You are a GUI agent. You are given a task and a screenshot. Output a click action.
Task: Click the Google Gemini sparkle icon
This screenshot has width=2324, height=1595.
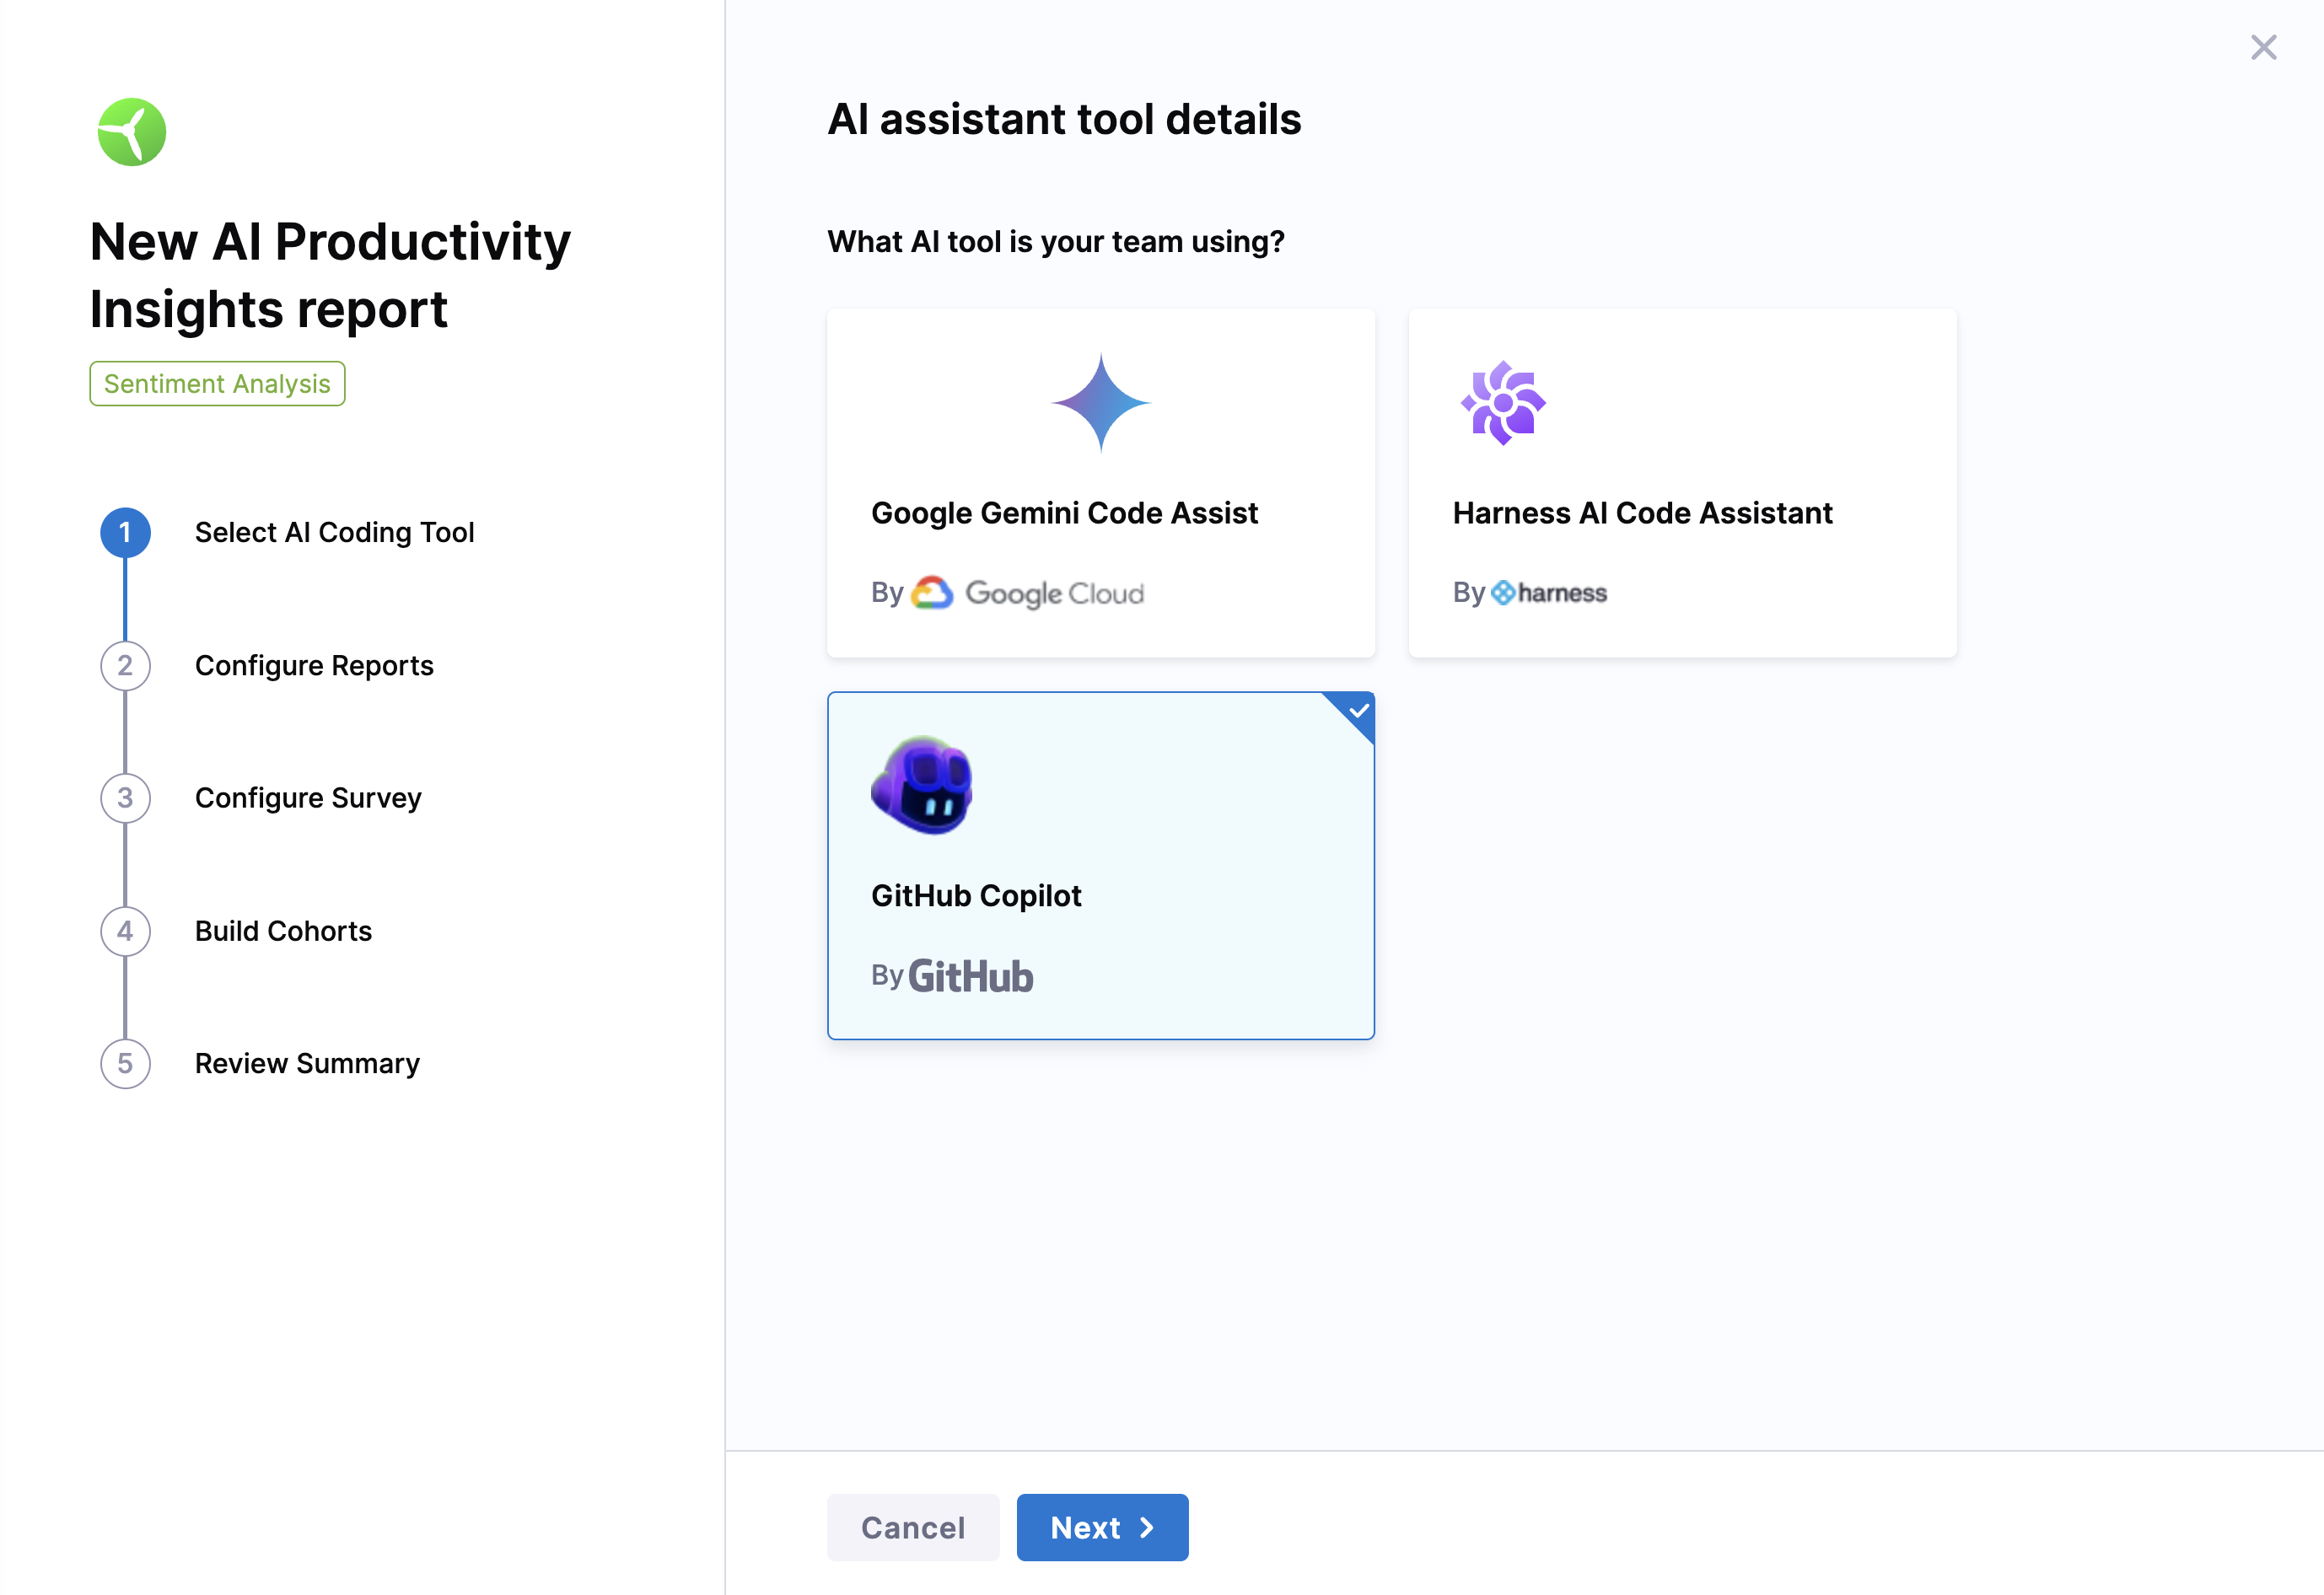1101,402
